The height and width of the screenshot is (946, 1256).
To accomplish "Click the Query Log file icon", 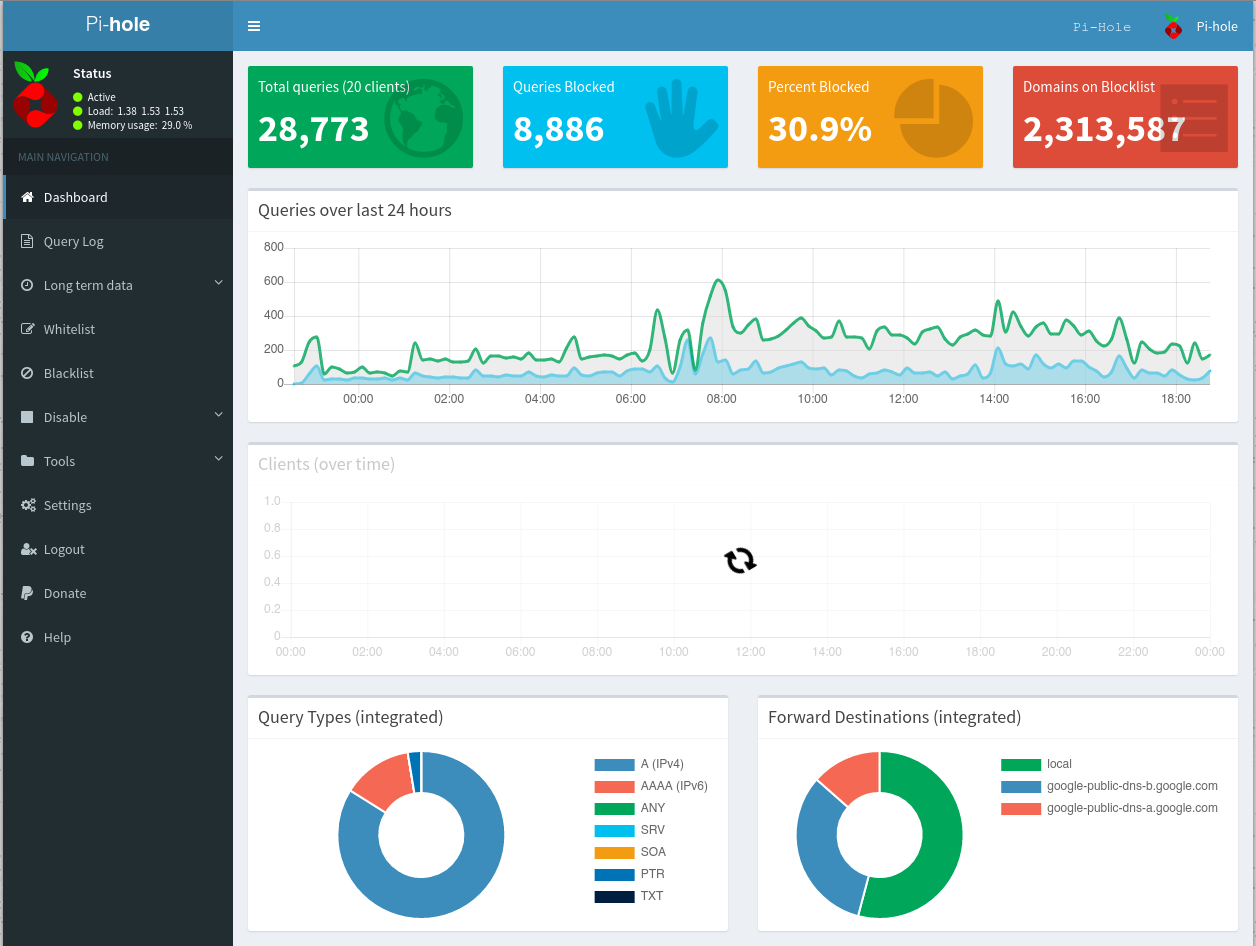I will click(x=28, y=241).
